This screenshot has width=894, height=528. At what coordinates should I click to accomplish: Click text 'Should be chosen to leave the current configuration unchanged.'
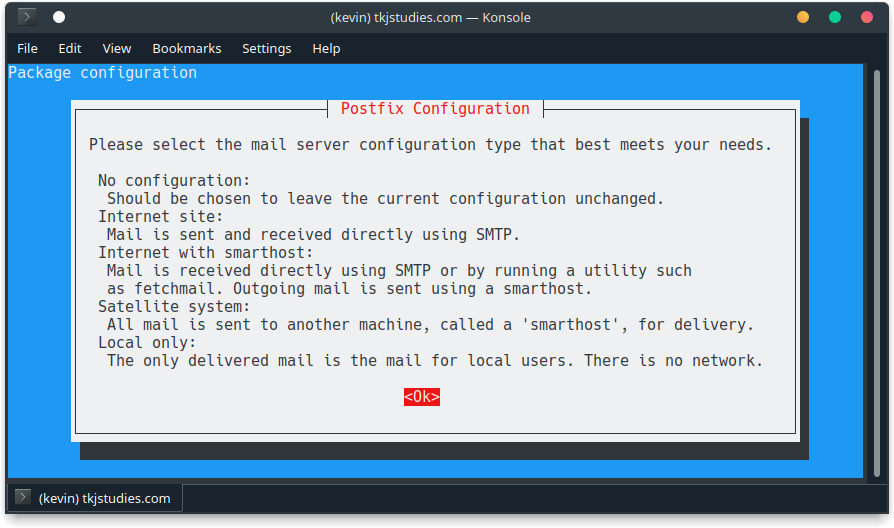click(x=386, y=198)
